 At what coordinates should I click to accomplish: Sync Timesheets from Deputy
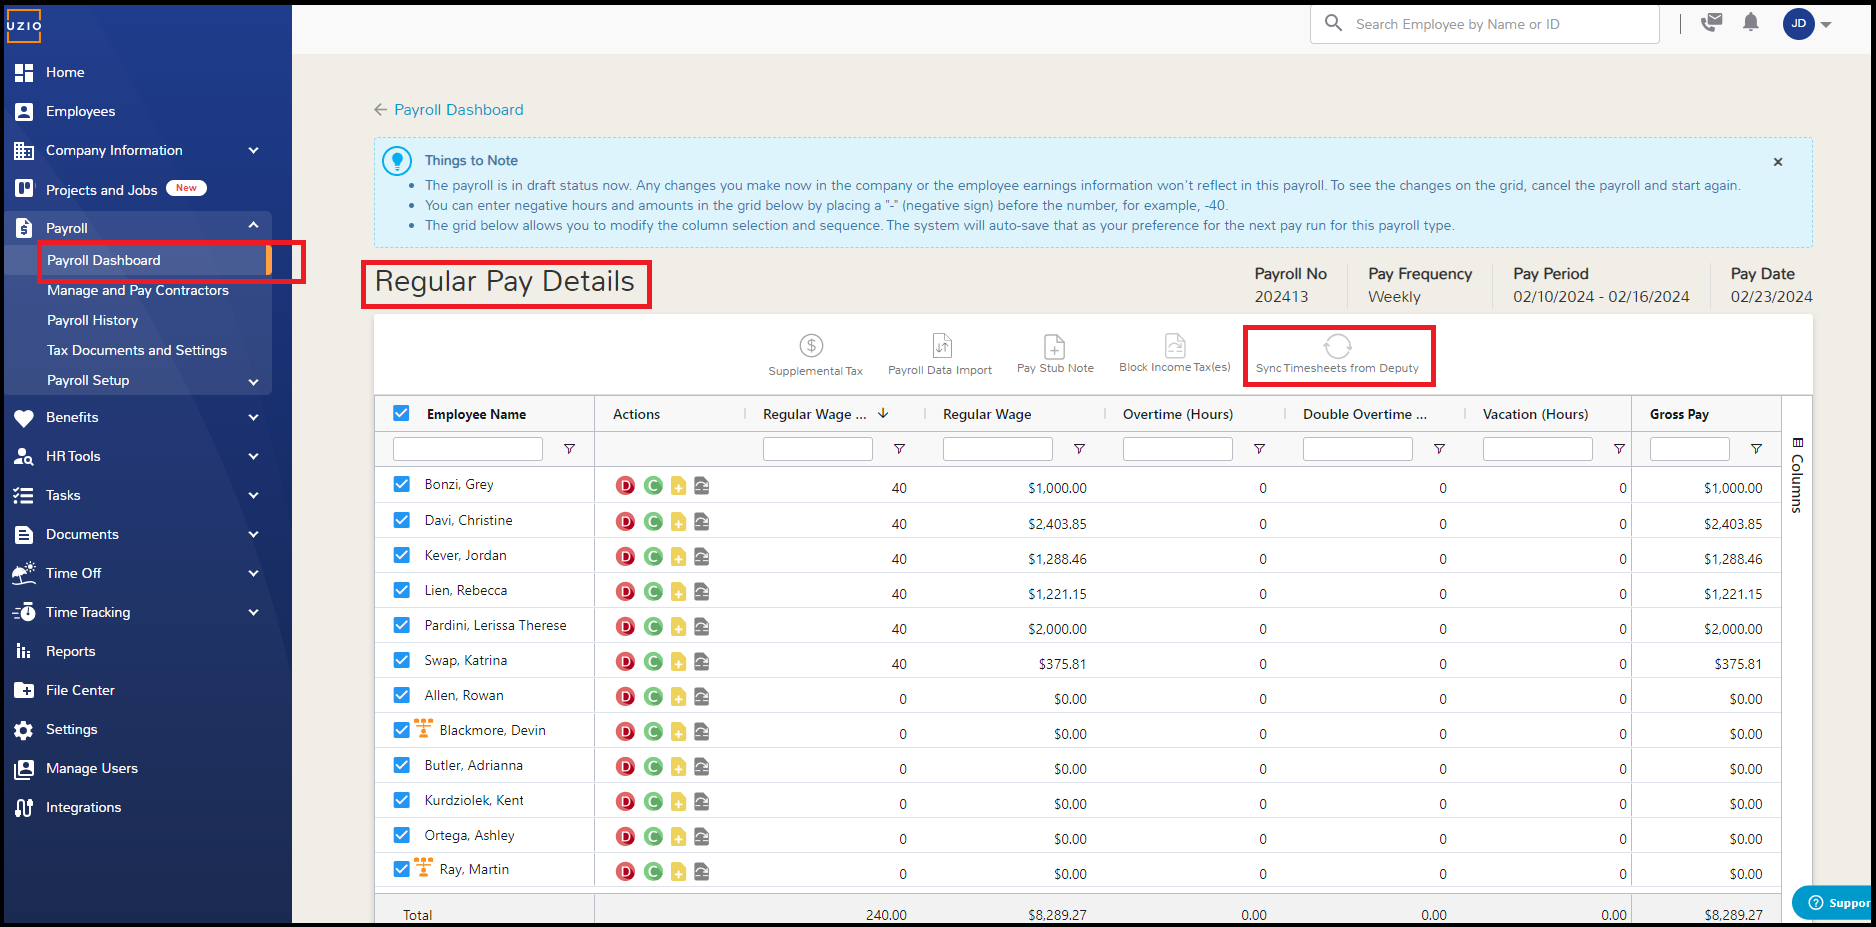(1337, 355)
